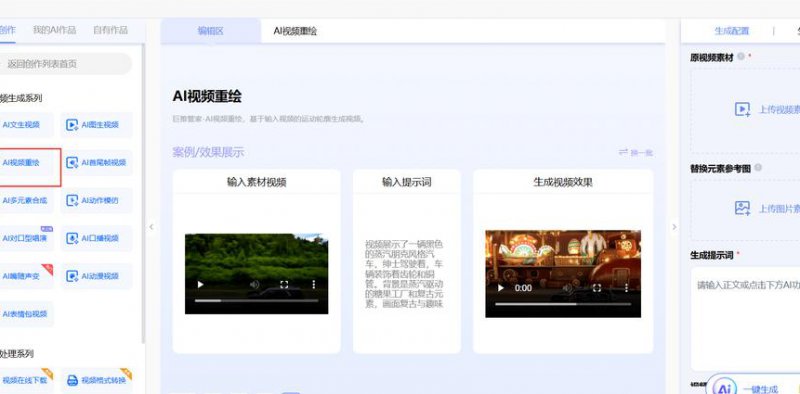
Task: Fullscreen the 输入素材视频 sample video
Action: click(284, 284)
